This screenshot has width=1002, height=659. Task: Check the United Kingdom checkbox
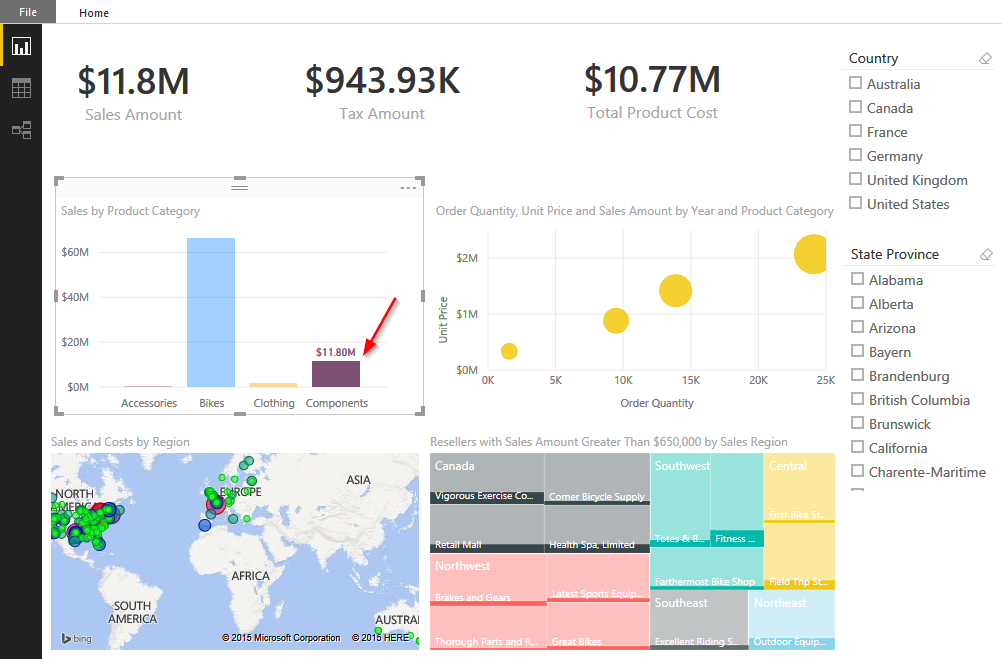tap(857, 180)
